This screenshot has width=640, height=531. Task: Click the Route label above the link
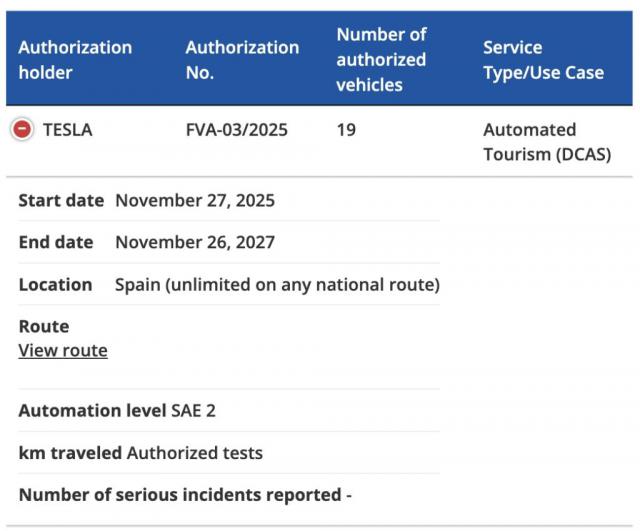44,326
